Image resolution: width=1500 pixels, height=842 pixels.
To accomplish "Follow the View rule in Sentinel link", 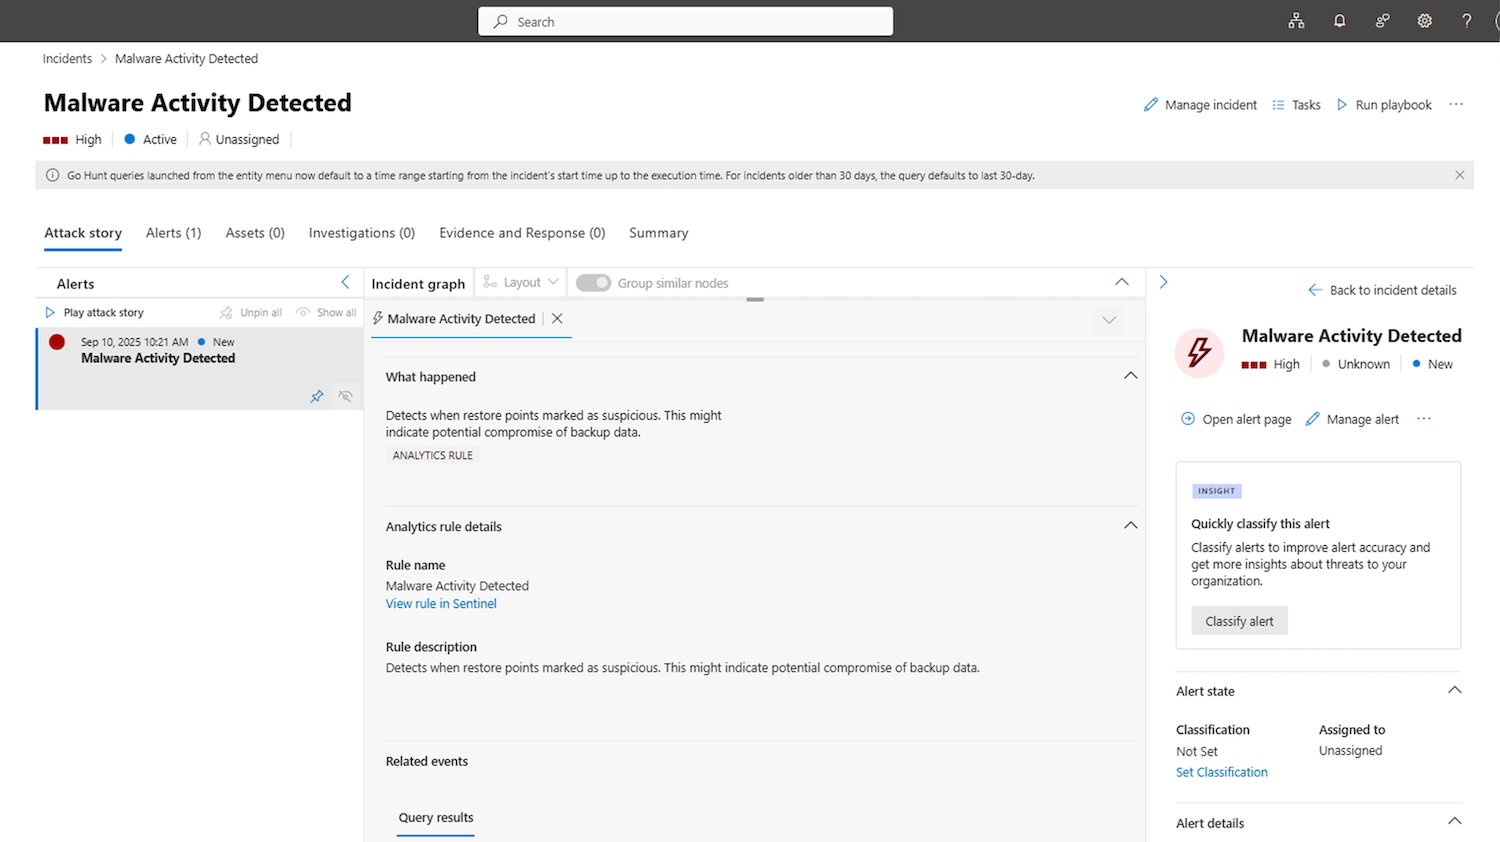I will 441,604.
